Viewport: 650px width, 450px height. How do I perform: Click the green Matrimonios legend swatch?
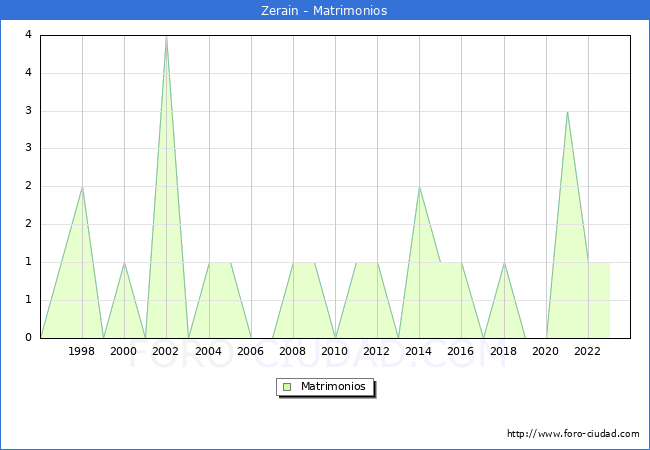287,387
